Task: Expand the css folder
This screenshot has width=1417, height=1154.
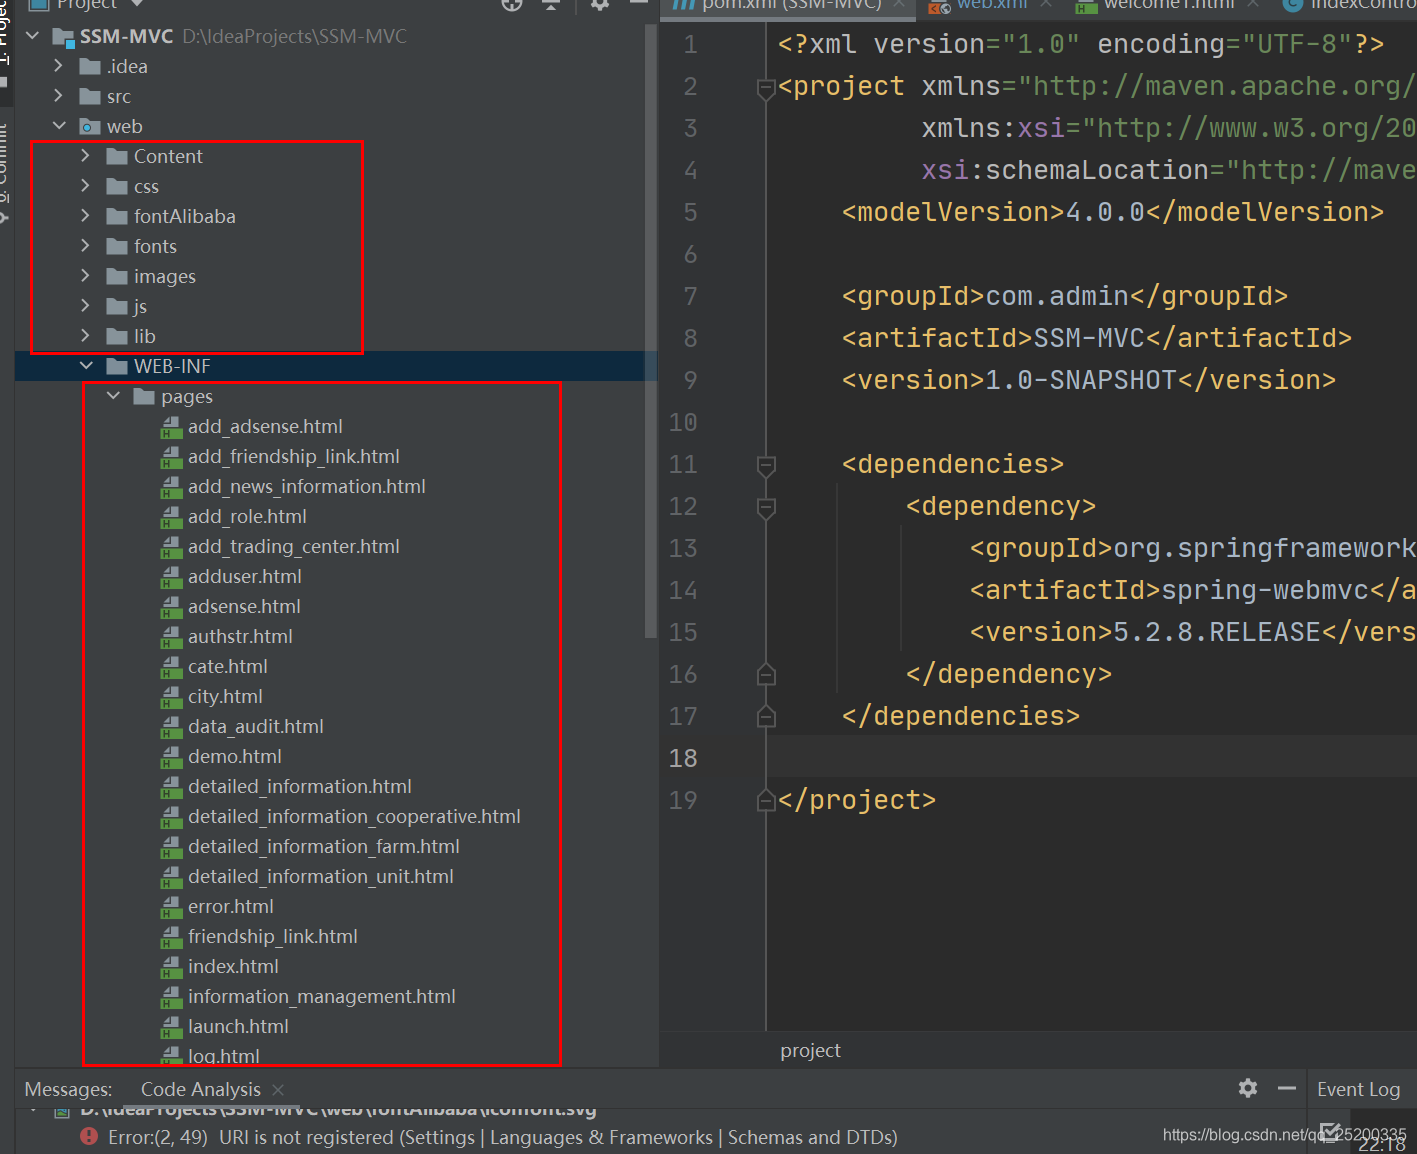Action: pyautogui.click(x=85, y=186)
